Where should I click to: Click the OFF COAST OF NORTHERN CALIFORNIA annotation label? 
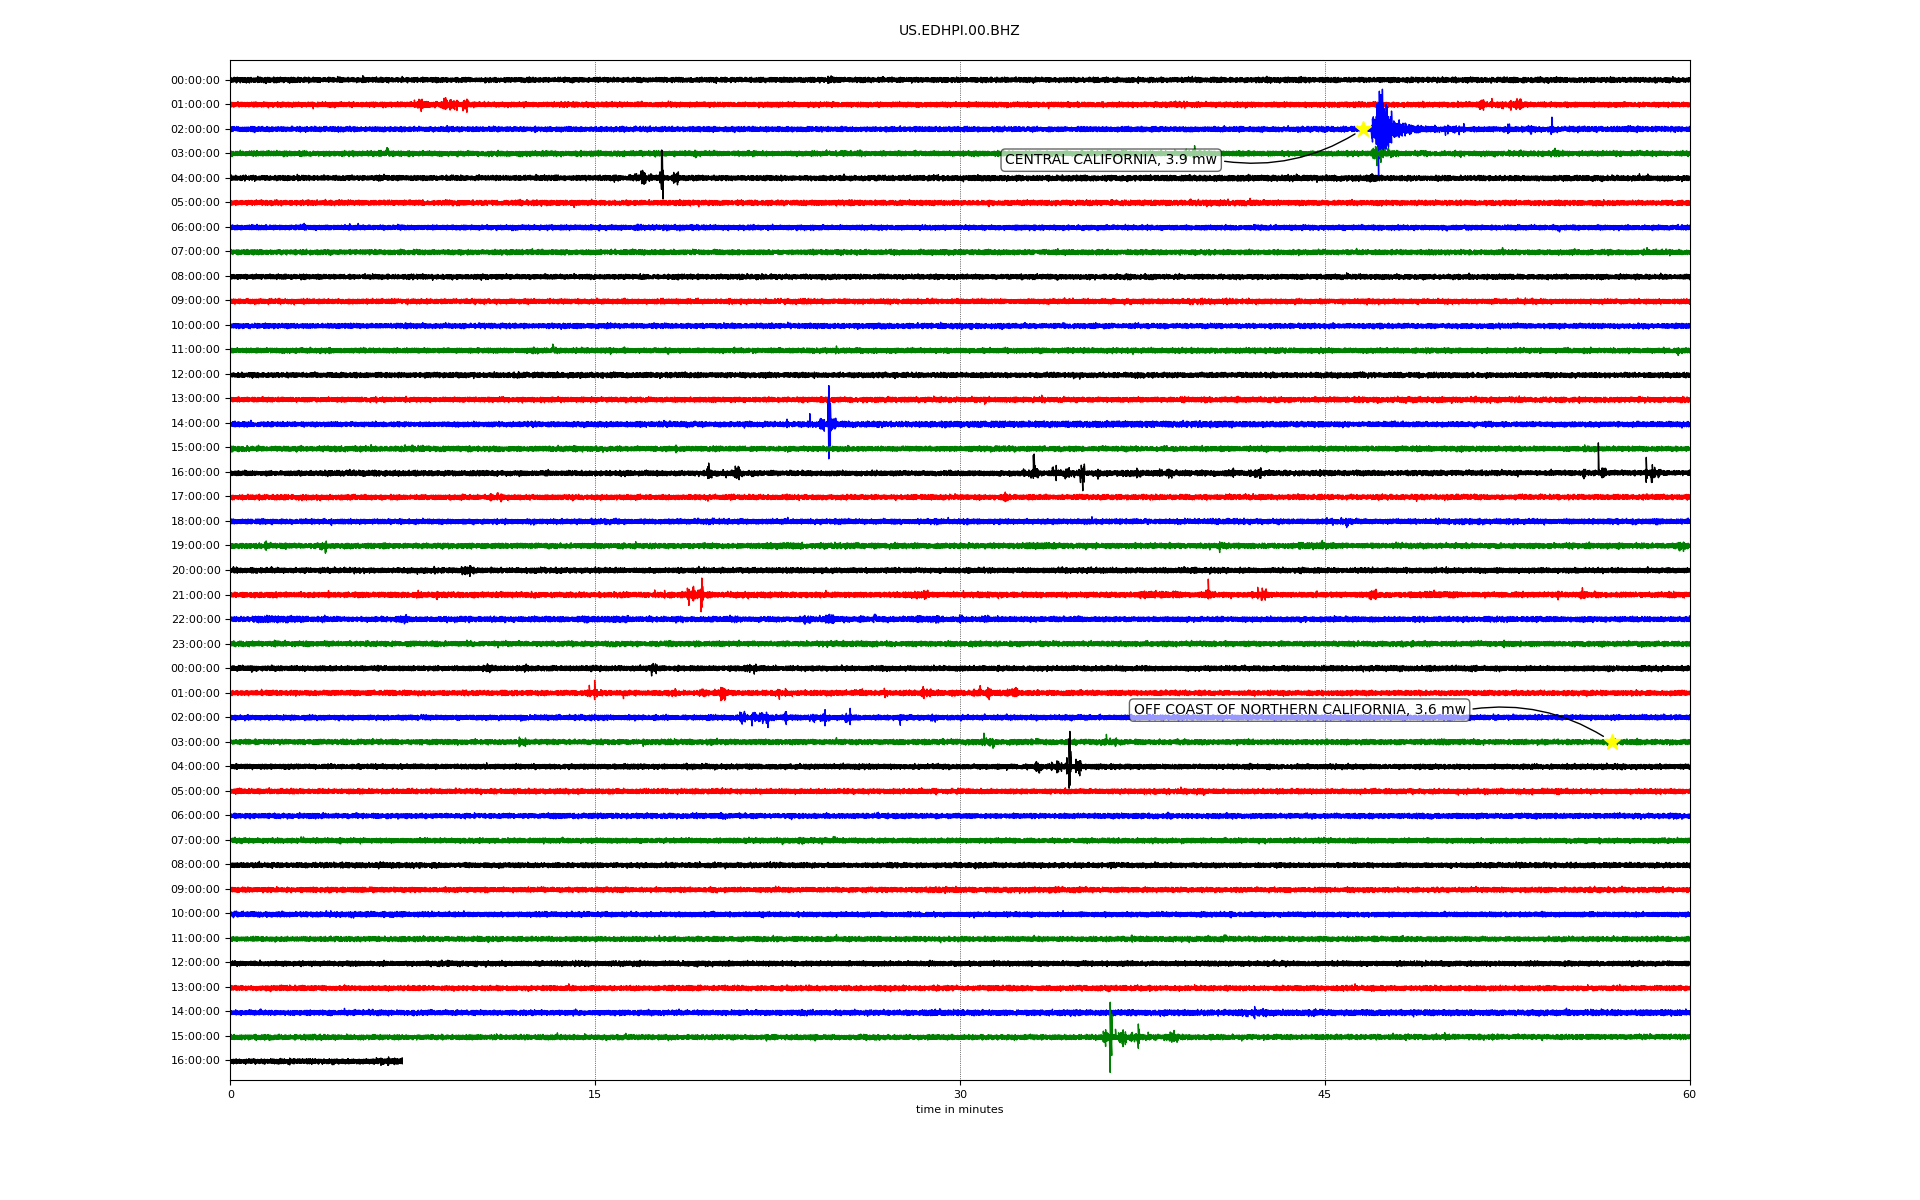[x=1298, y=710]
